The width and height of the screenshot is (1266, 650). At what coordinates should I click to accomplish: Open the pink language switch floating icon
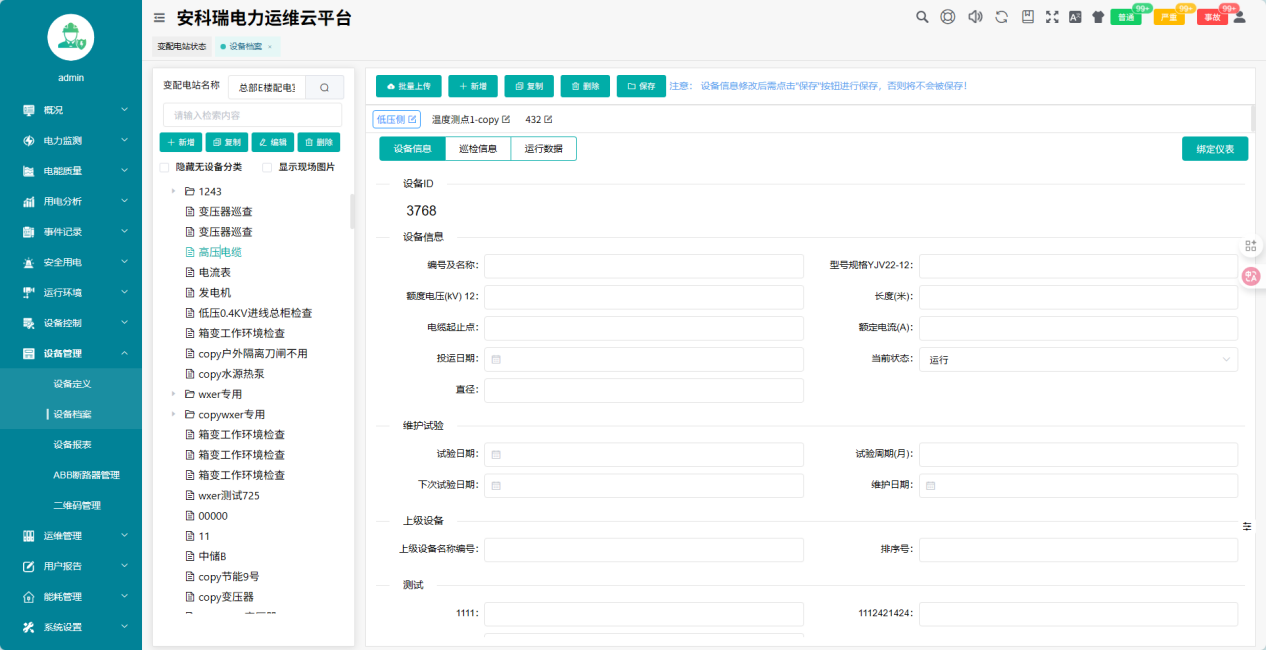tap(1251, 275)
